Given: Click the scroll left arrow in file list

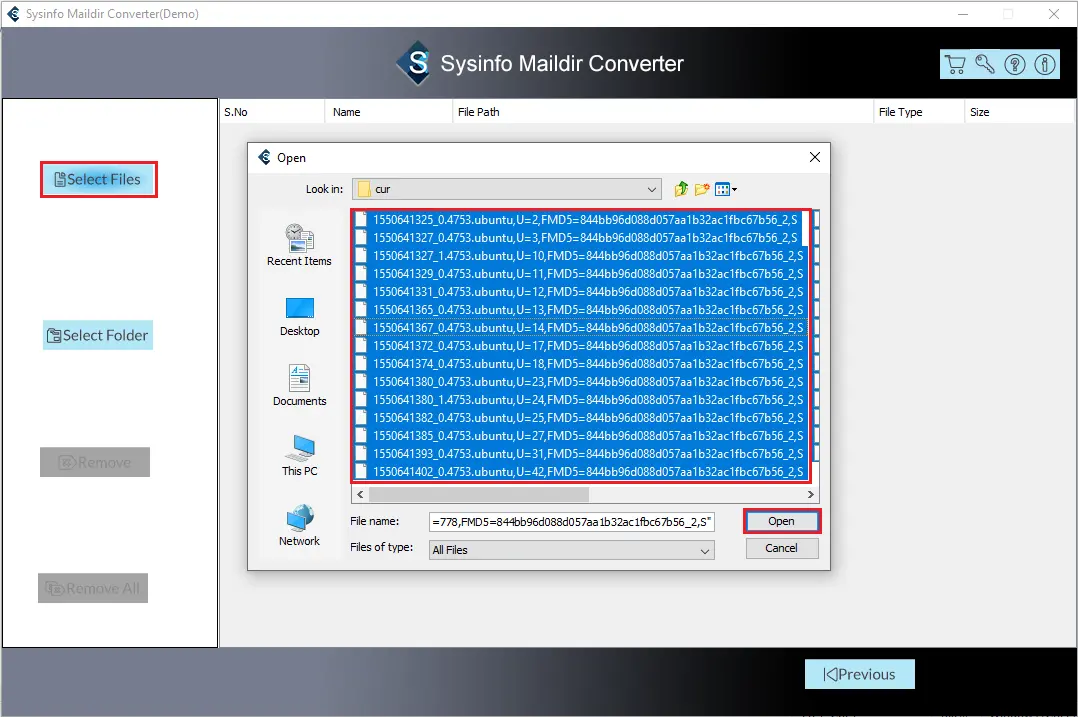Looking at the screenshot, I should coord(360,495).
